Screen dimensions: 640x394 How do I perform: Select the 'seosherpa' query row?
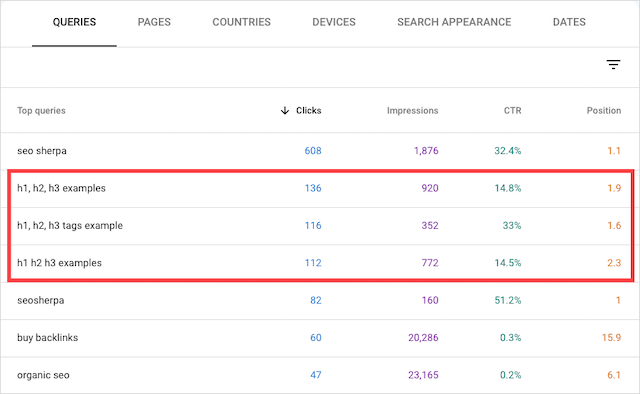[x=320, y=301]
